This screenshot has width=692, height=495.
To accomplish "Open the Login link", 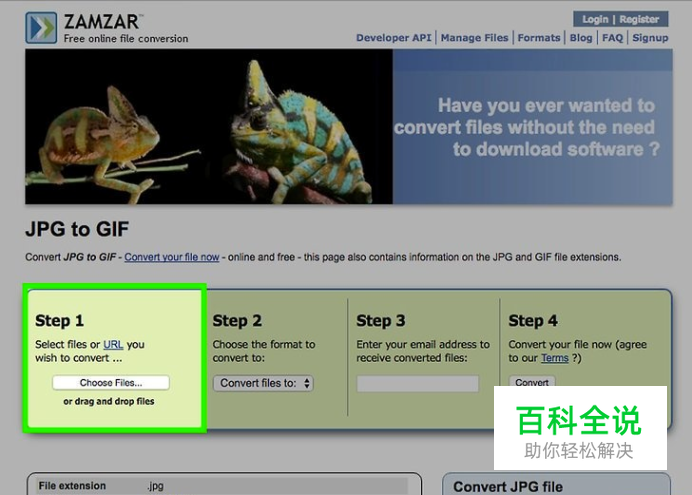I will [x=595, y=19].
